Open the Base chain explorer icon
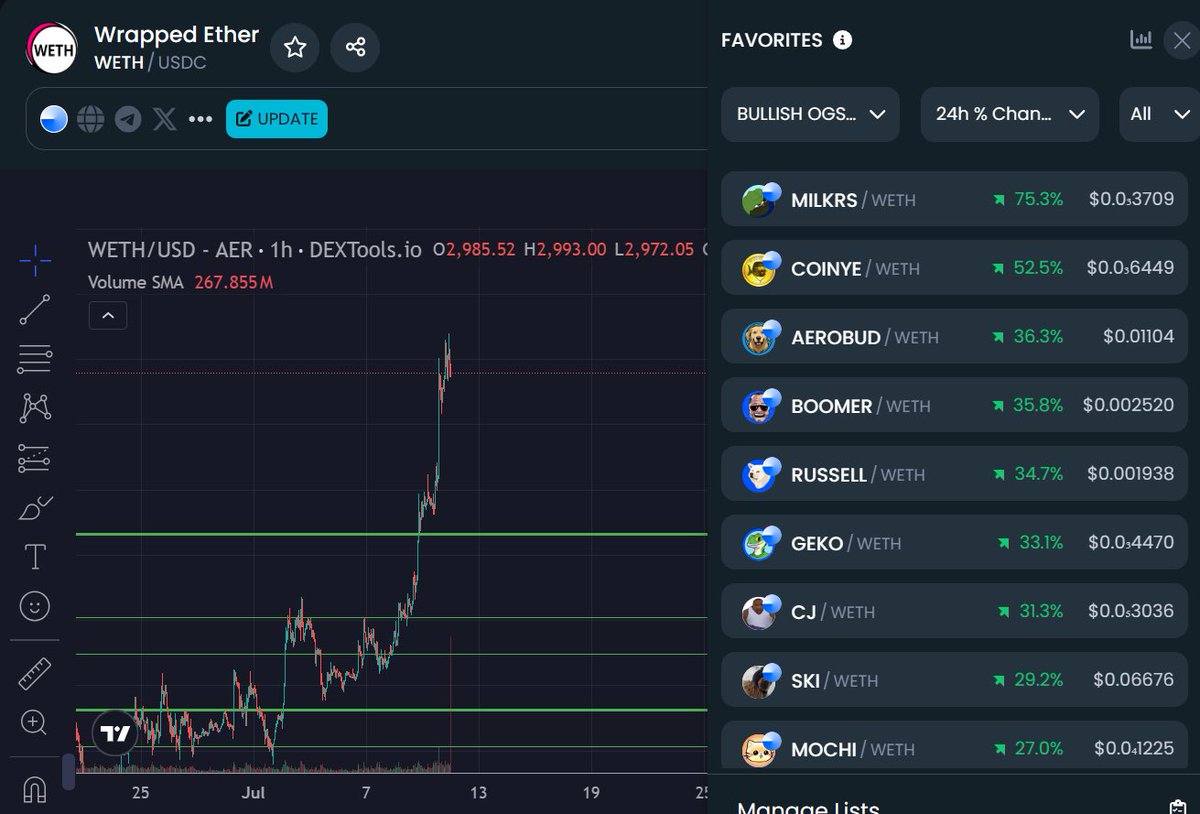 pyautogui.click(x=54, y=119)
